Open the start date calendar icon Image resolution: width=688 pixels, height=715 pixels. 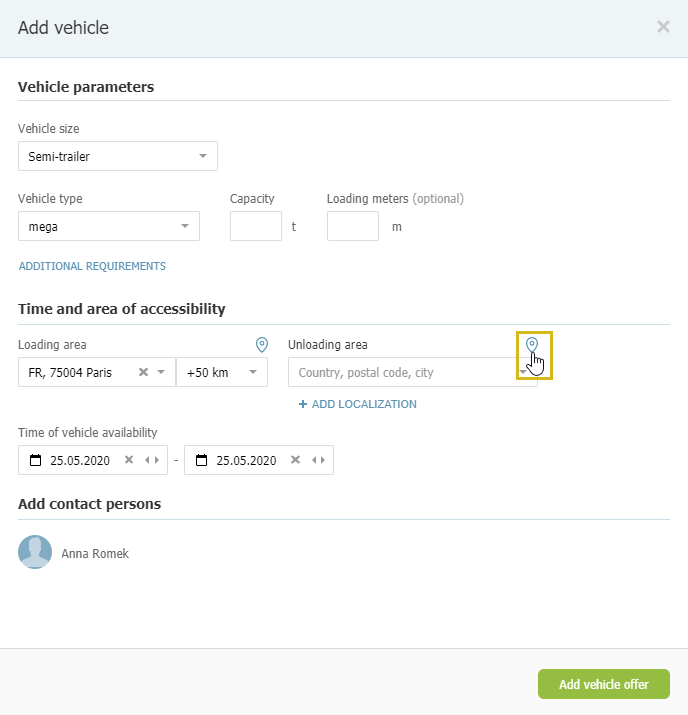pyautogui.click(x=35, y=460)
